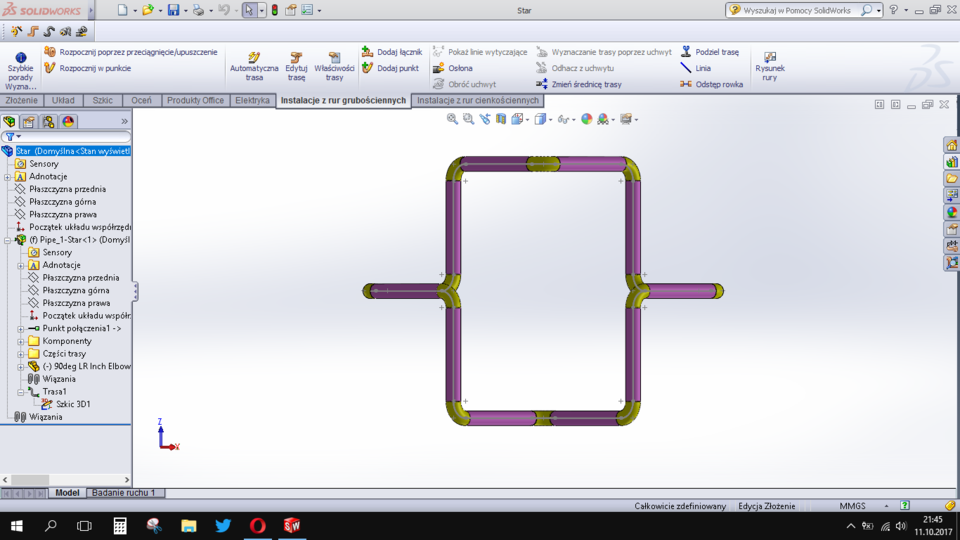Open dropdown next to Save icon
This screenshot has width=960, height=540.
pos(186,10)
